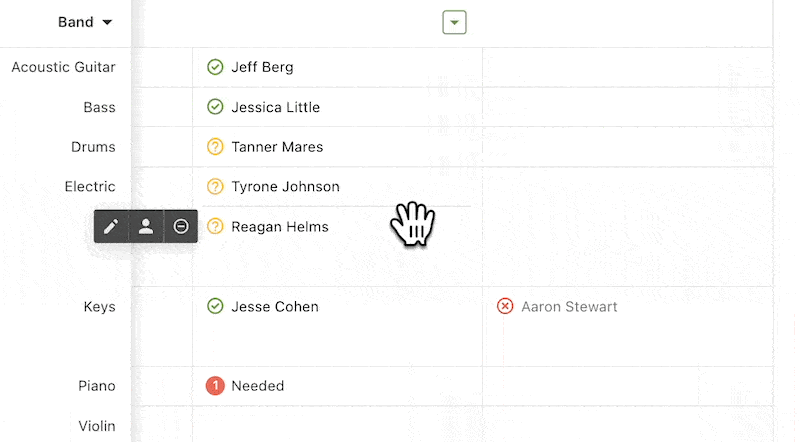The width and height of the screenshot is (800, 442).
Task: Click the Violin position label
Action: (97, 426)
